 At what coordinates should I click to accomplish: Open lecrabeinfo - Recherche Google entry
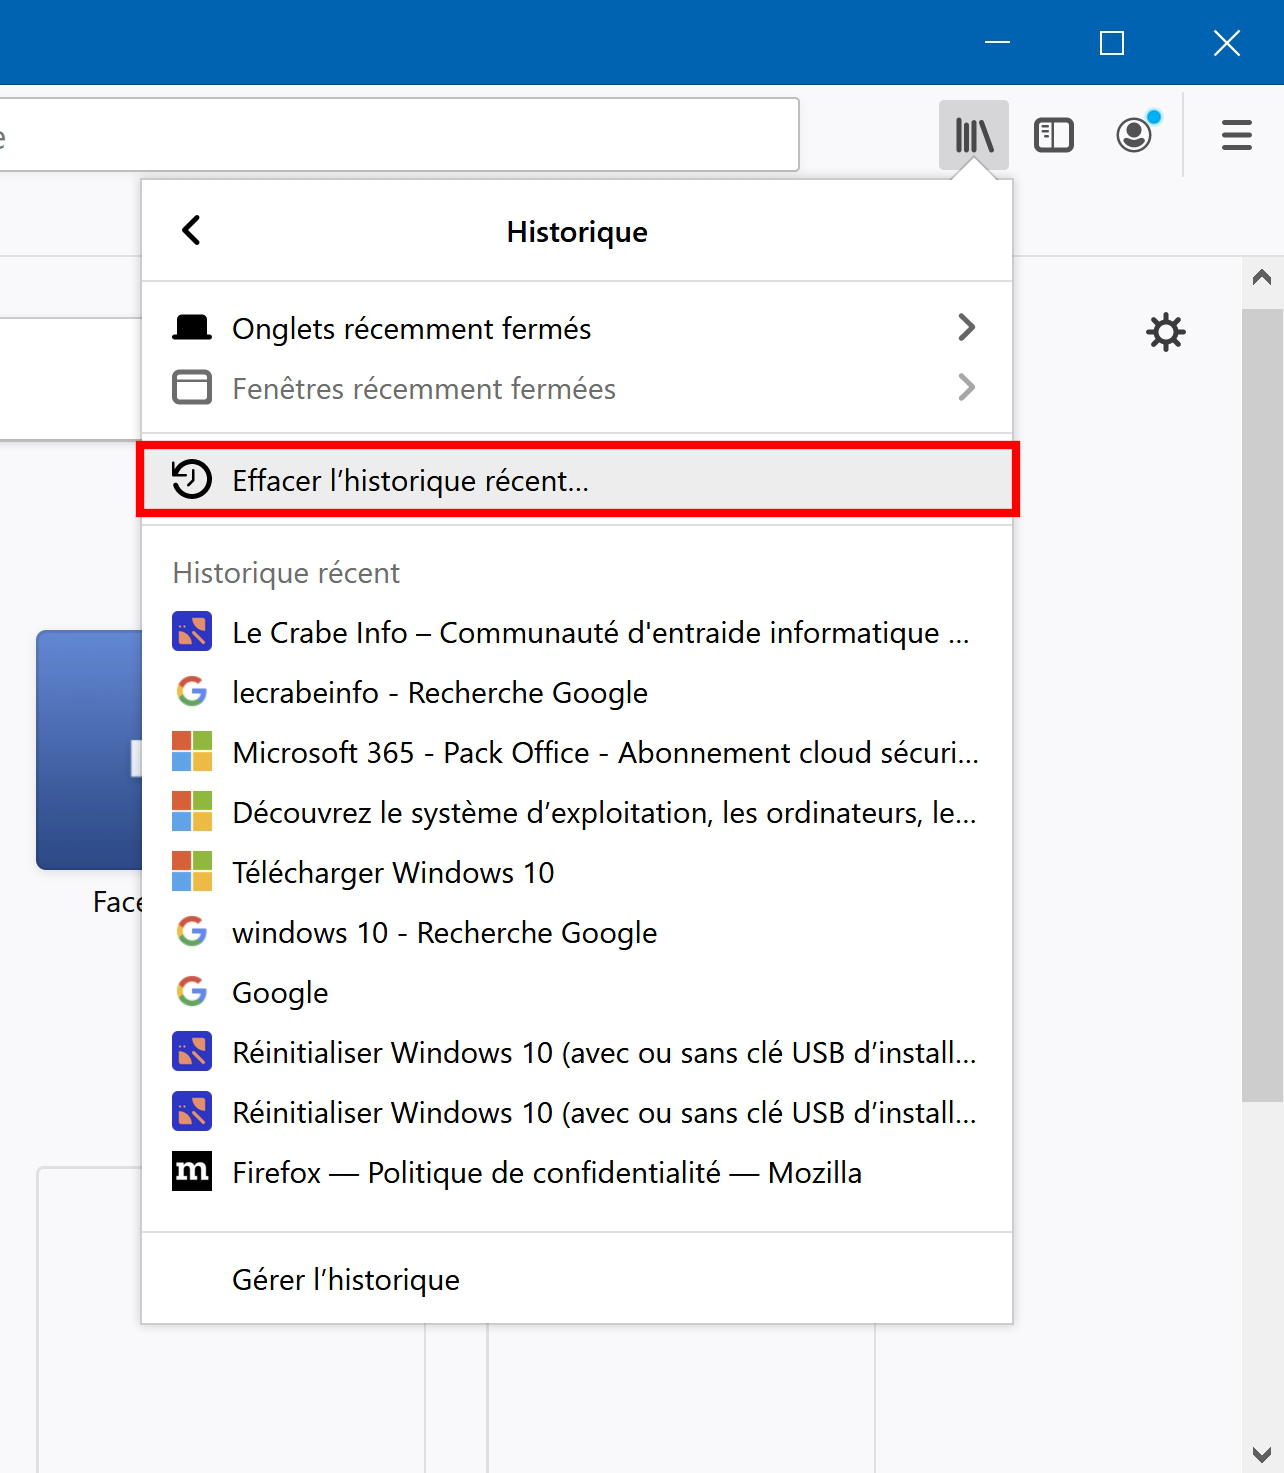(577, 692)
